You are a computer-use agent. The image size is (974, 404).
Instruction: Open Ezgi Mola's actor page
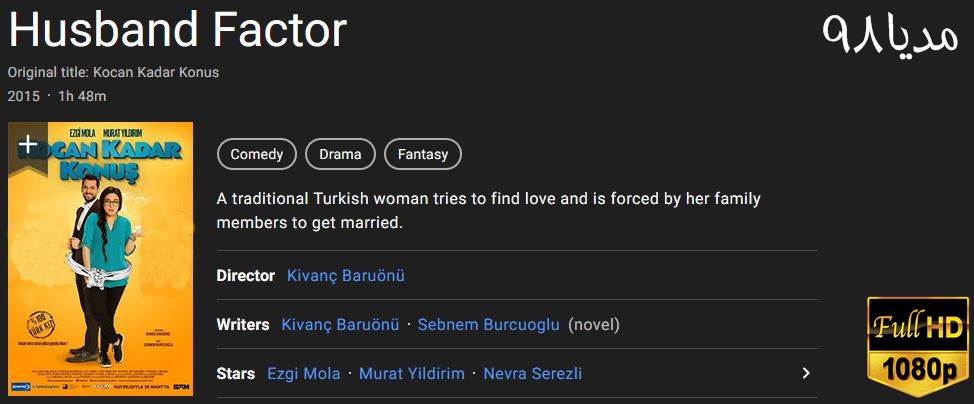[x=304, y=374]
